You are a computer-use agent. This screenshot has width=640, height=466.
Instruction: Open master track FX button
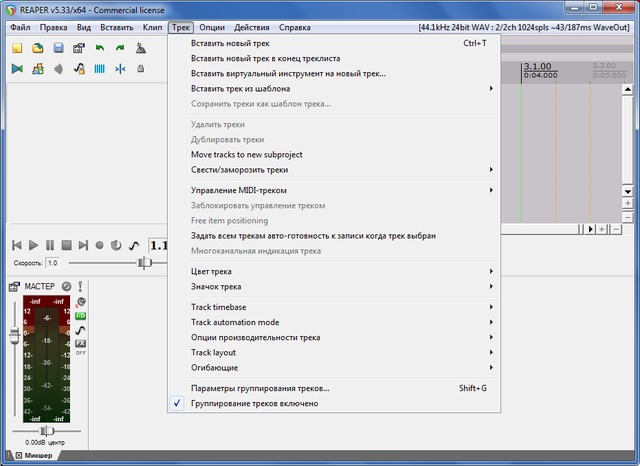(81, 341)
